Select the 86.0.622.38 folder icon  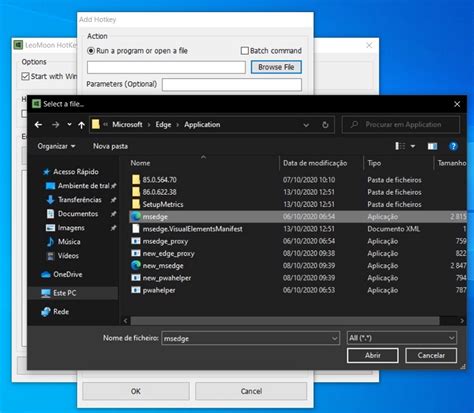[x=136, y=192]
